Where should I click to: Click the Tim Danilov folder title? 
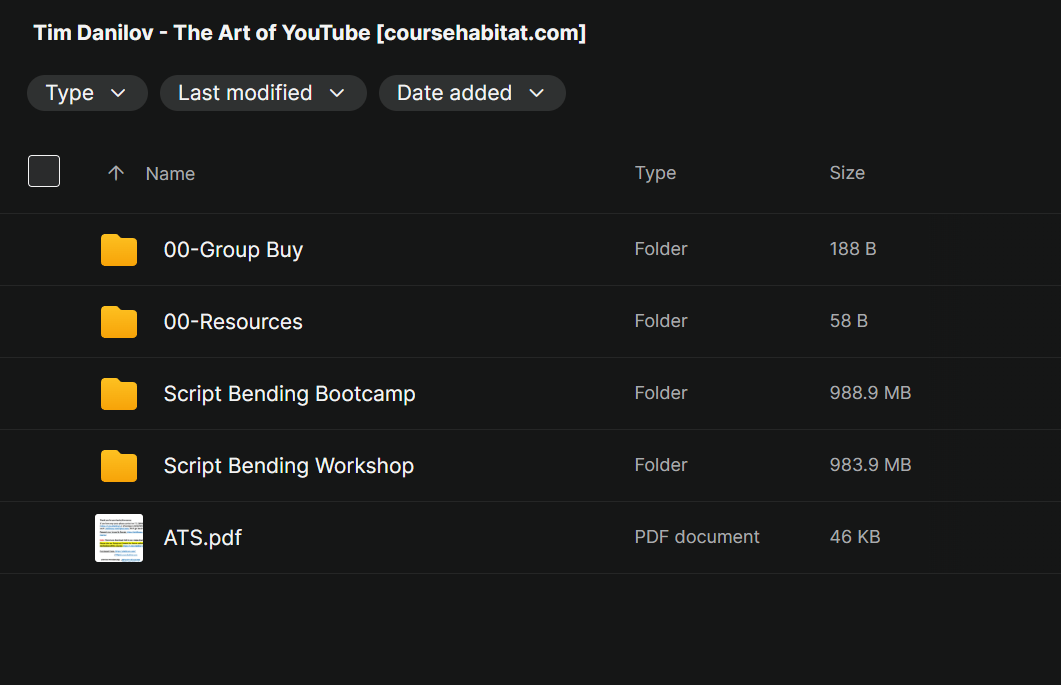[x=310, y=32]
